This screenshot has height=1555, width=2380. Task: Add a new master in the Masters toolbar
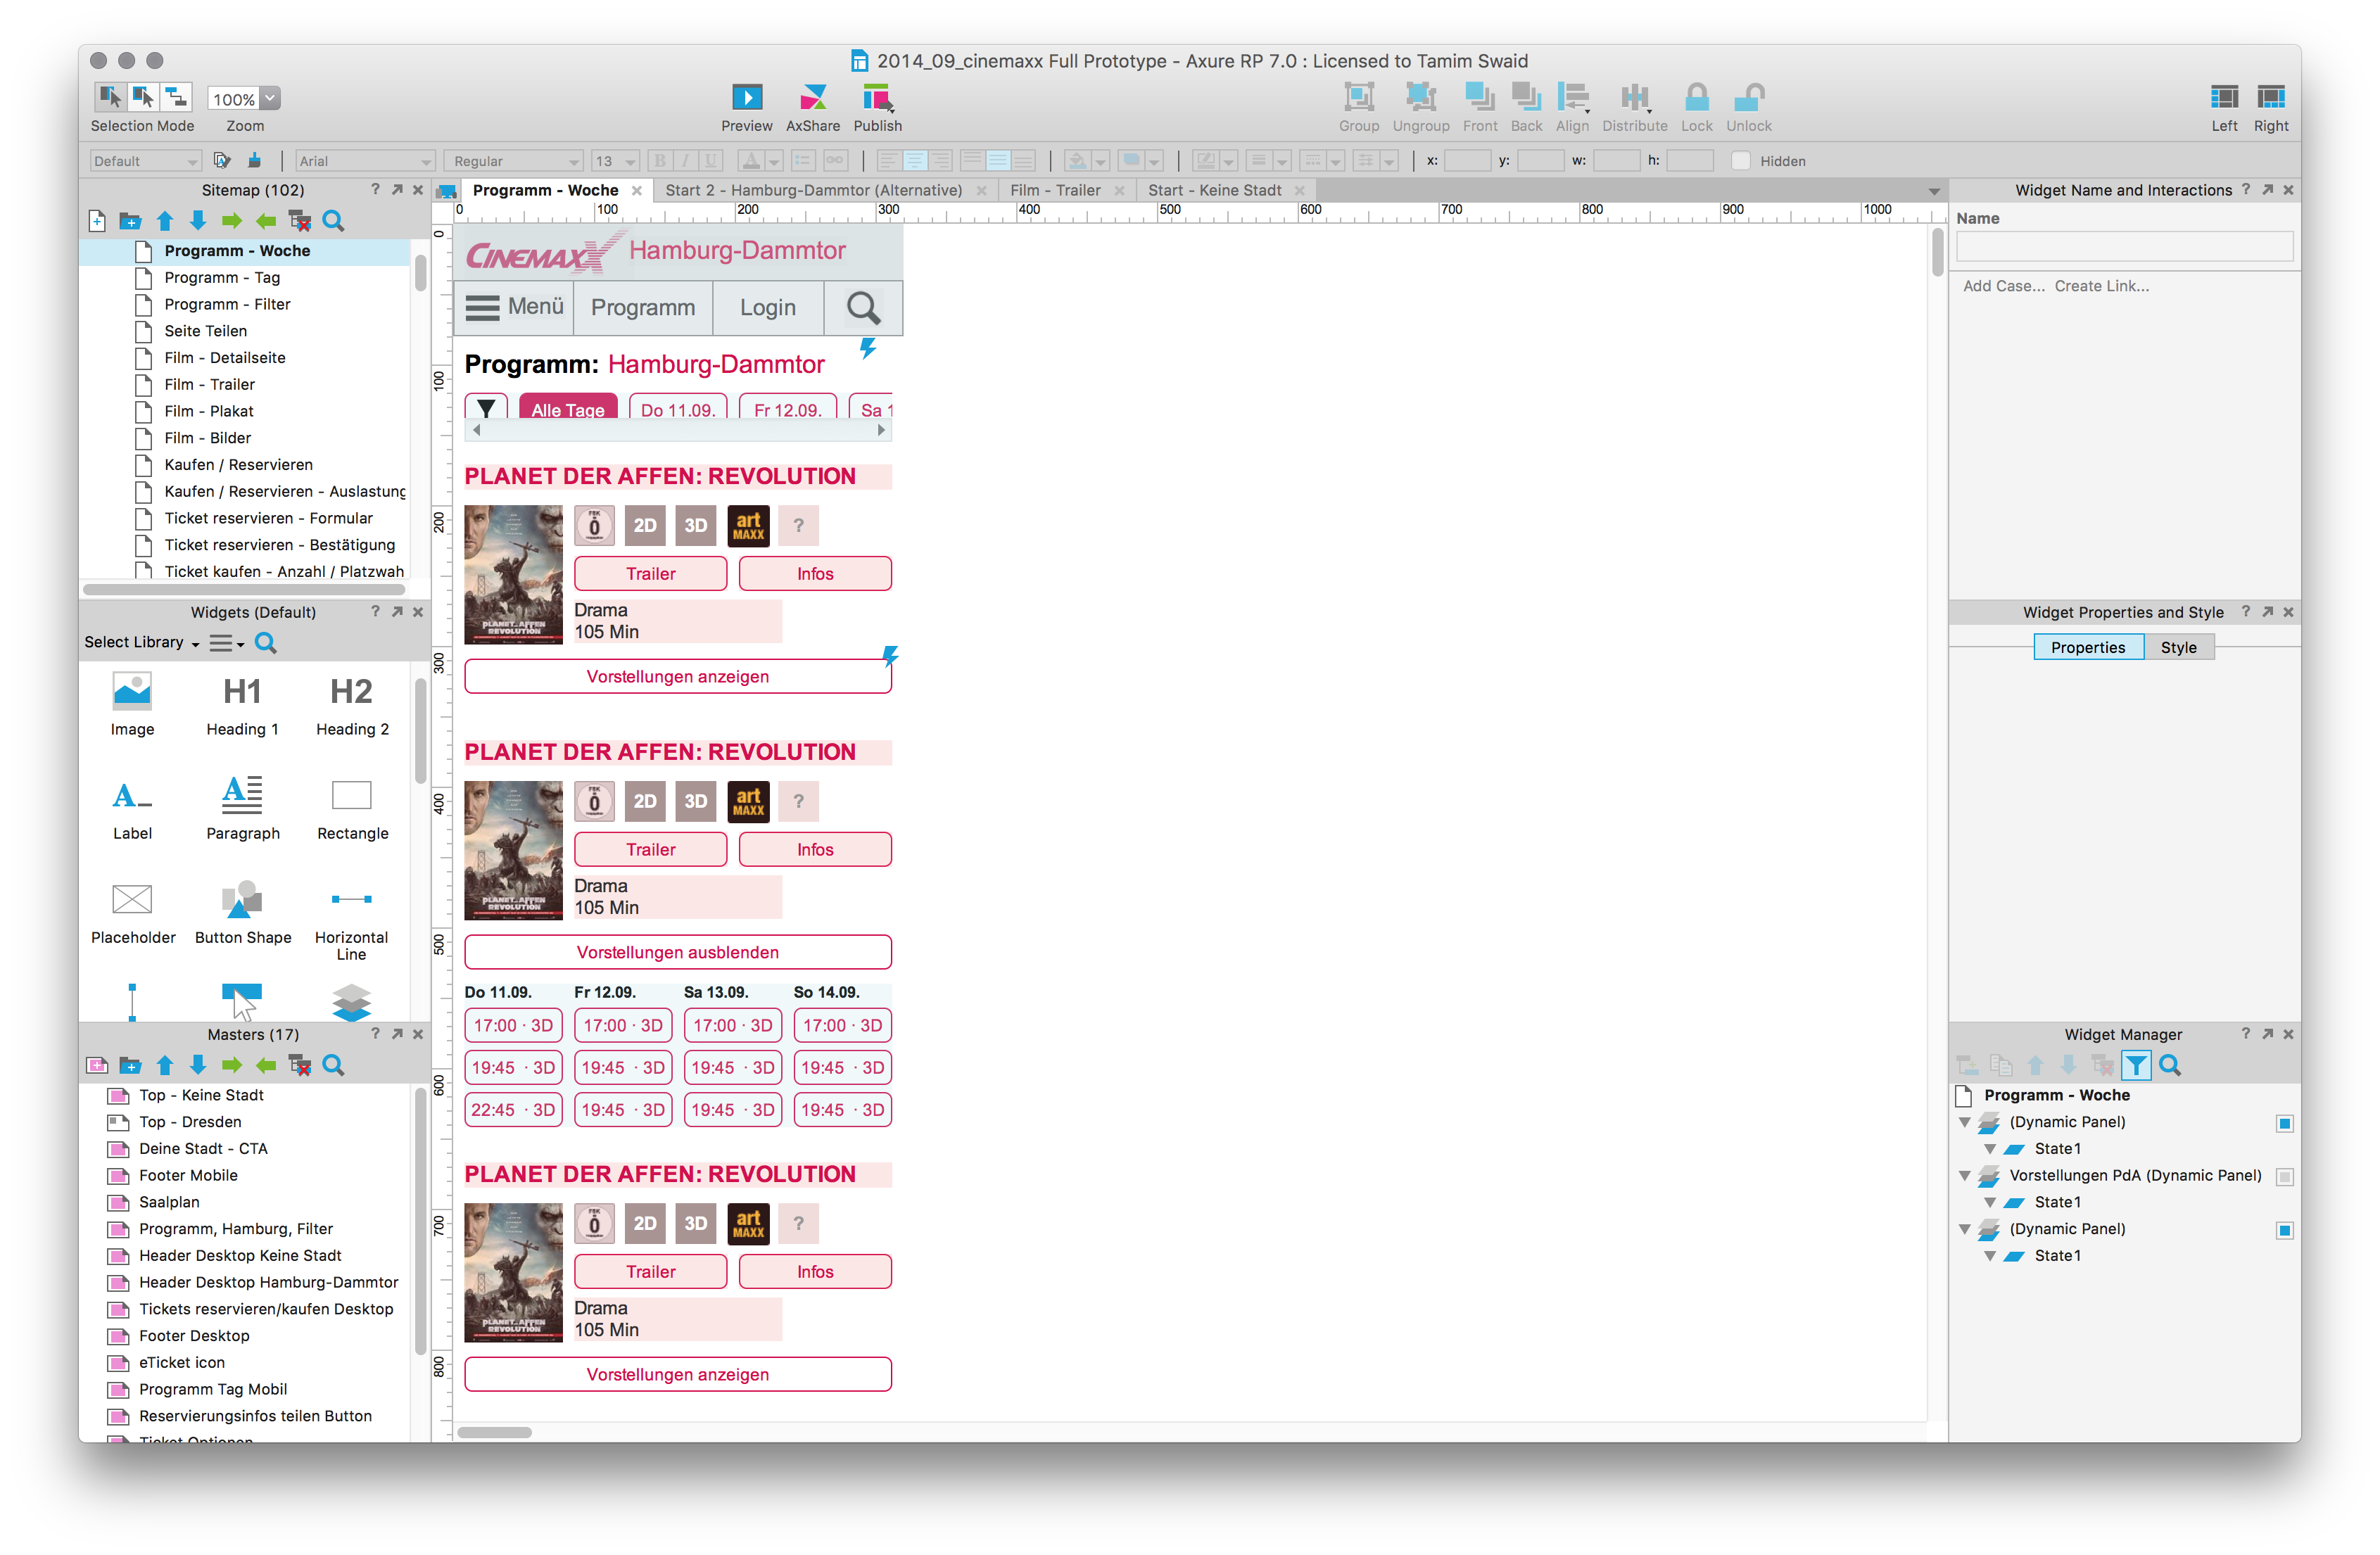coord(97,1066)
